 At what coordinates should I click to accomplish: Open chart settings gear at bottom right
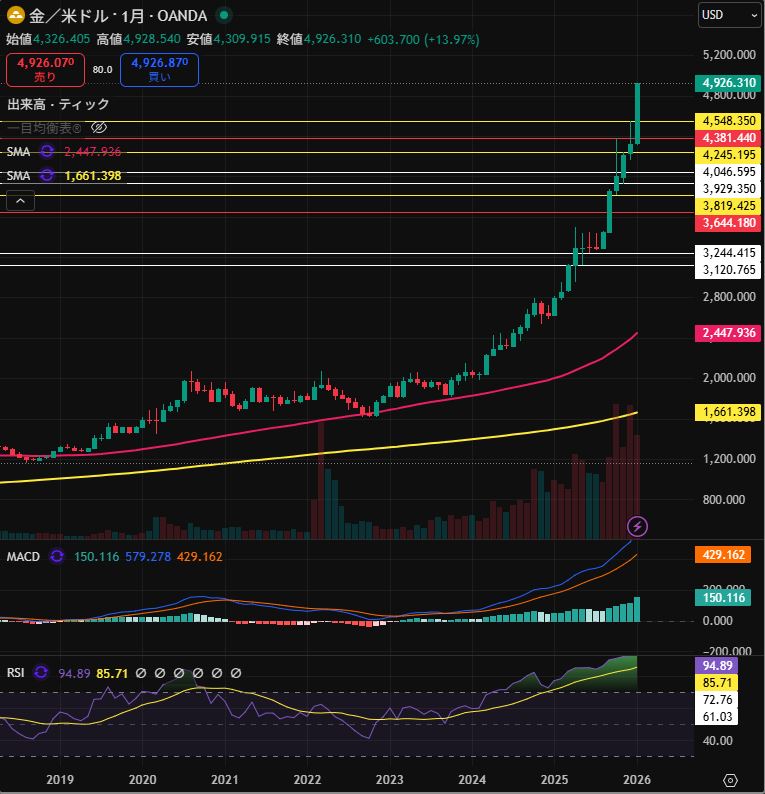click(731, 779)
